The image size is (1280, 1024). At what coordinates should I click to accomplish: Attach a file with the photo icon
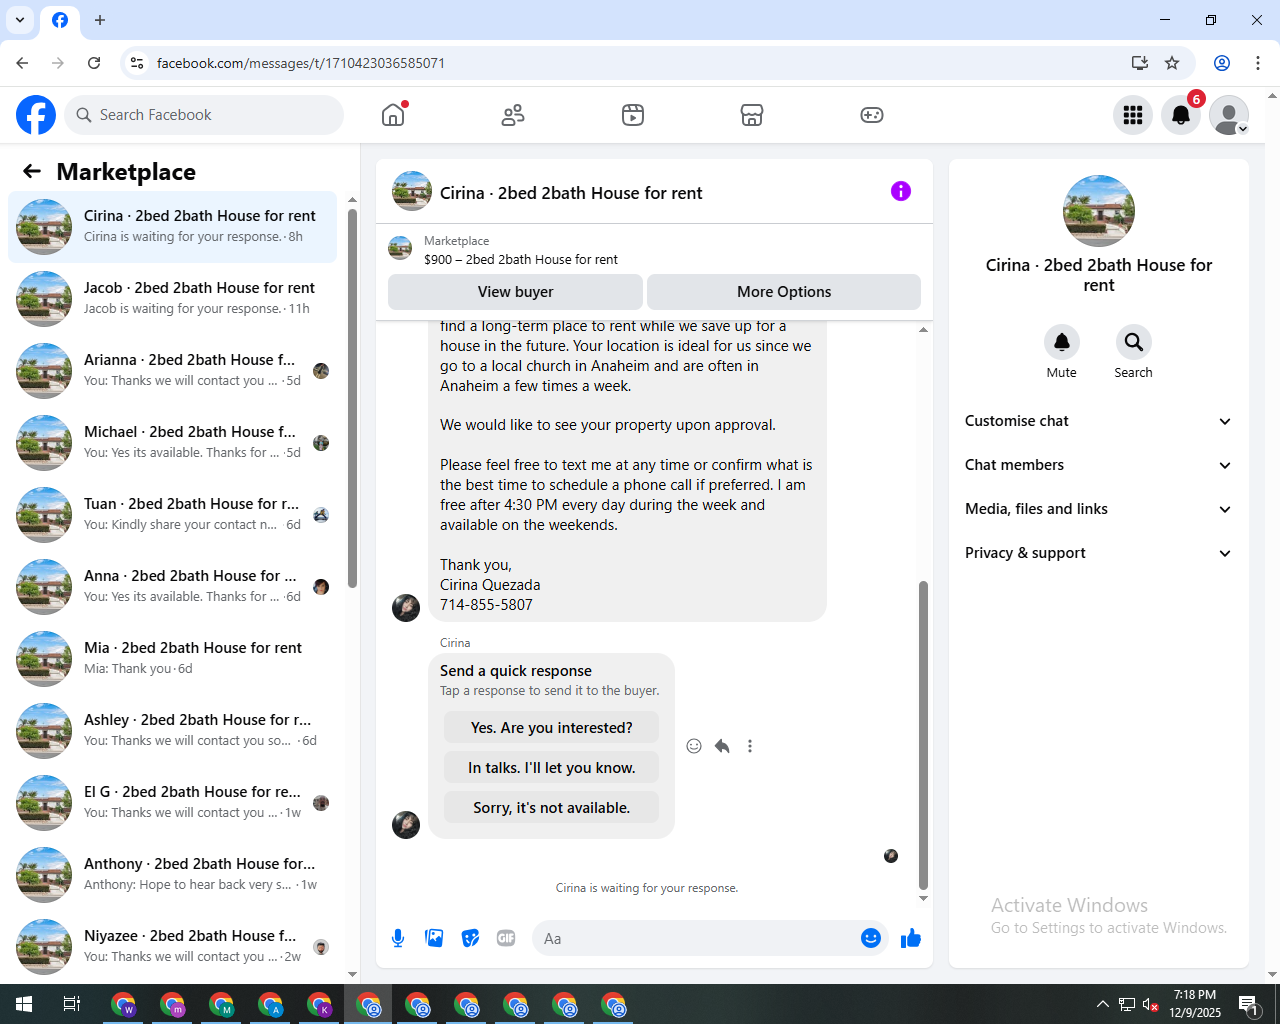434,938
